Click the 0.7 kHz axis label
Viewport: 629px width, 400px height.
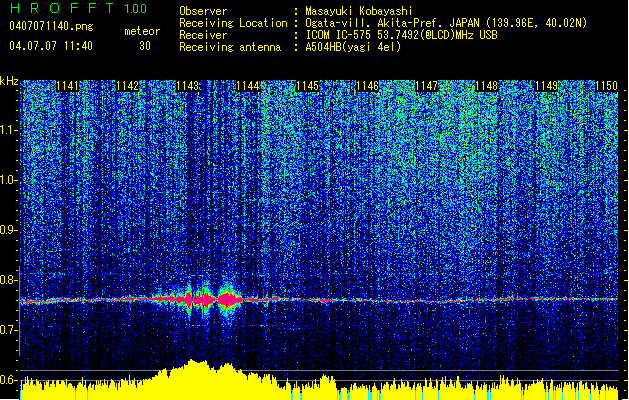pyautogui.click(x=8, y=330)
